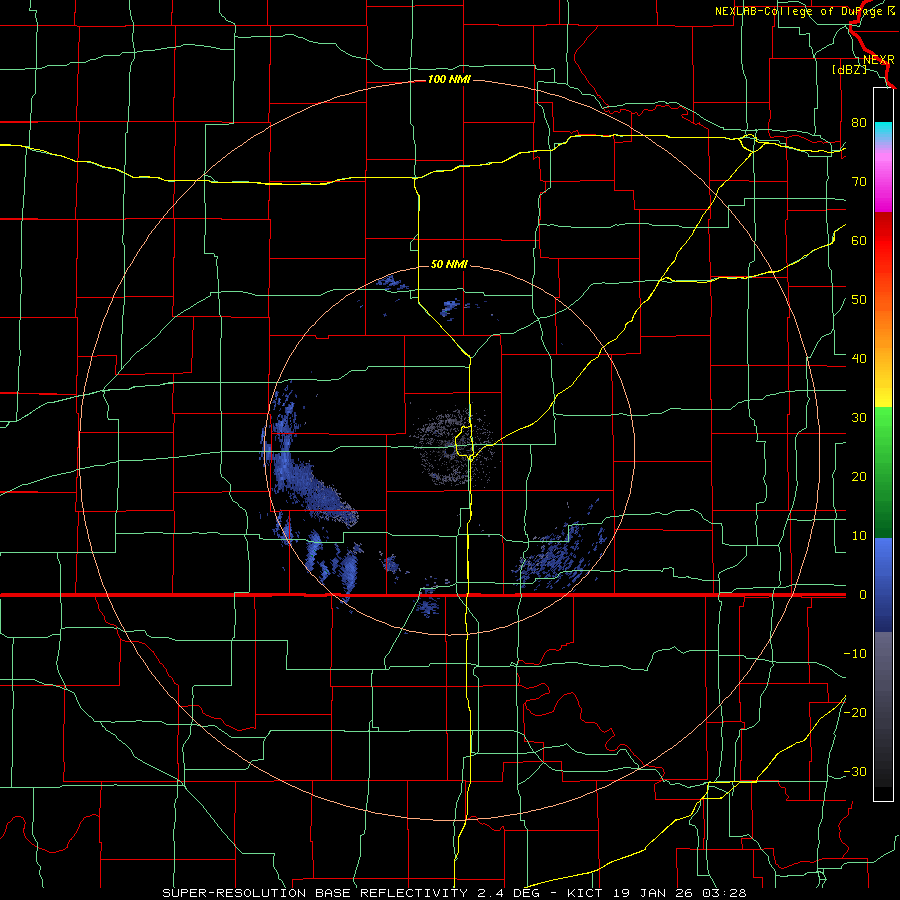Click the 30 value on the dBZ scale

pyautogui.click(x=859, y=418)
